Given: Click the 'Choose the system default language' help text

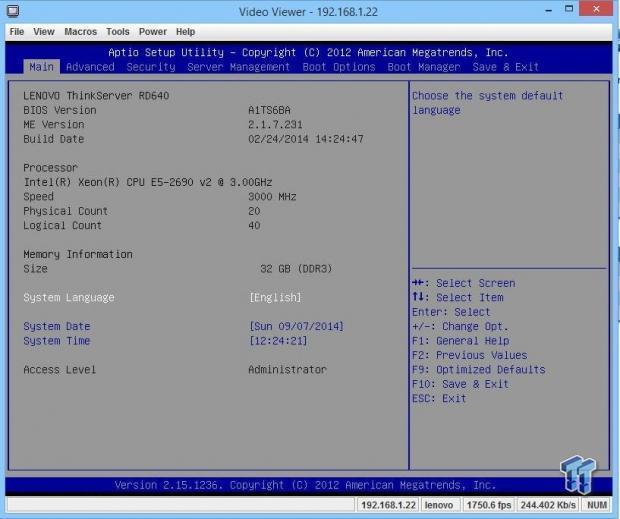Looking at the screenshot, I should point(488,103).
